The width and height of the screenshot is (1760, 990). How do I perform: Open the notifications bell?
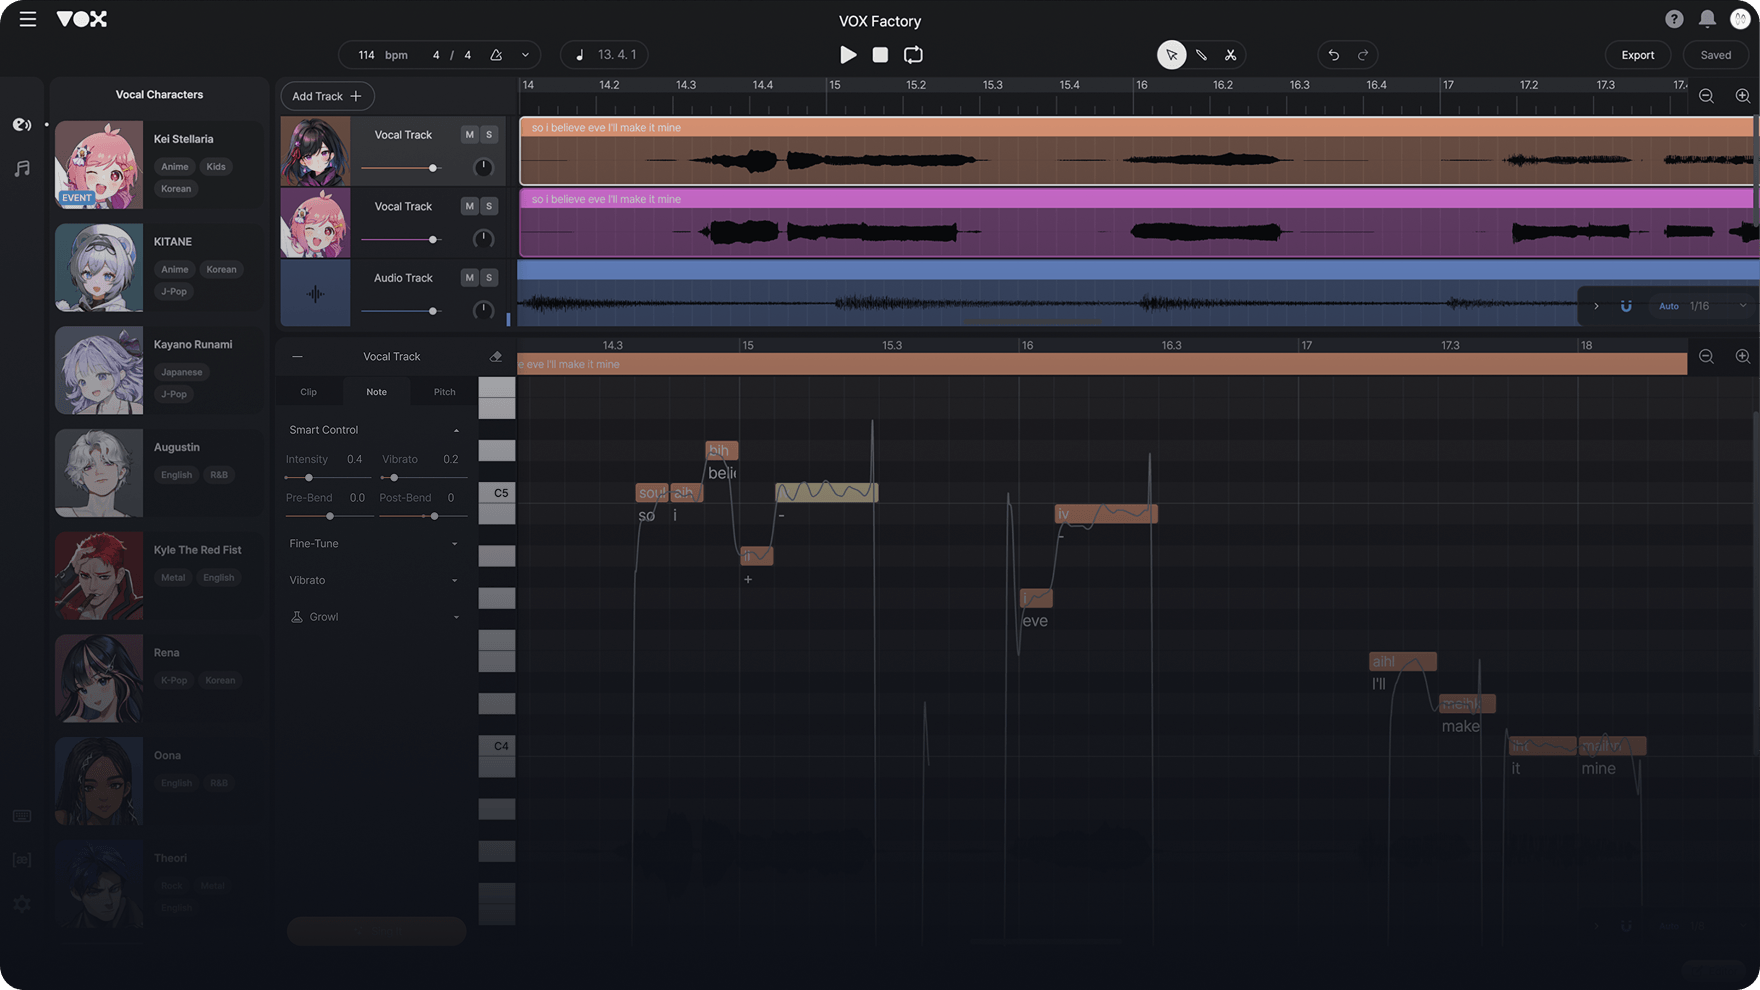pyautogui.click(x=1707, y=19)
